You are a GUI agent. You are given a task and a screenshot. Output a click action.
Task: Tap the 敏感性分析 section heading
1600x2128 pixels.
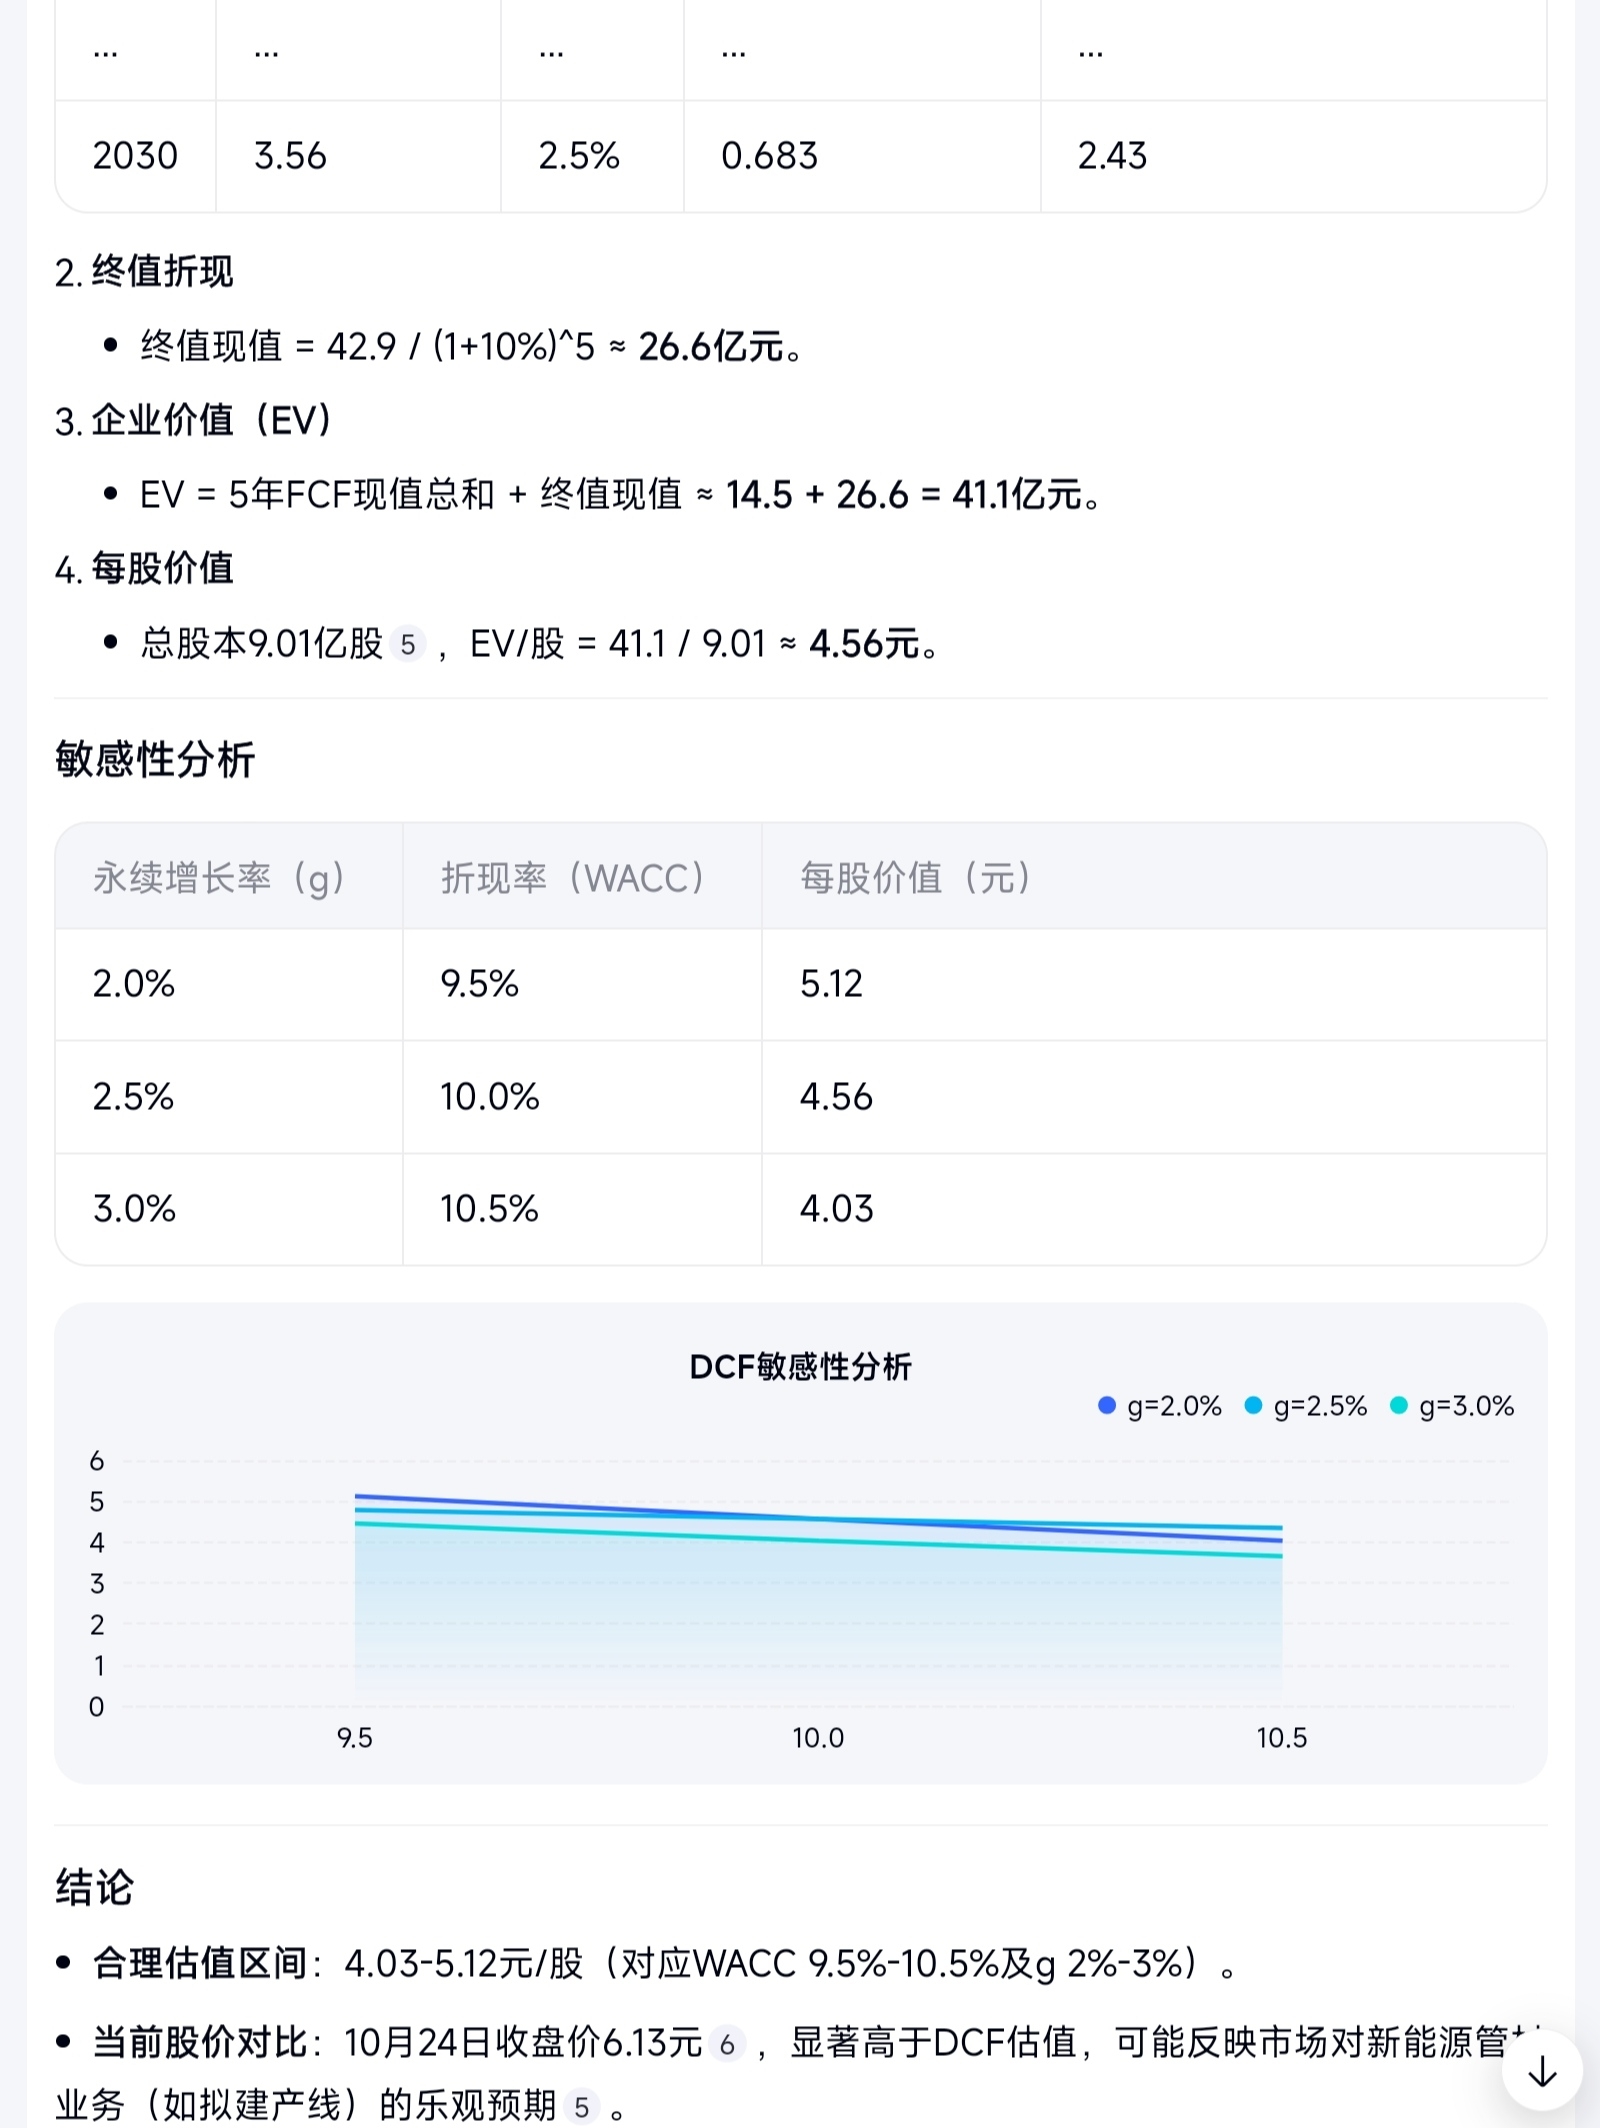[x=155, y=760]
